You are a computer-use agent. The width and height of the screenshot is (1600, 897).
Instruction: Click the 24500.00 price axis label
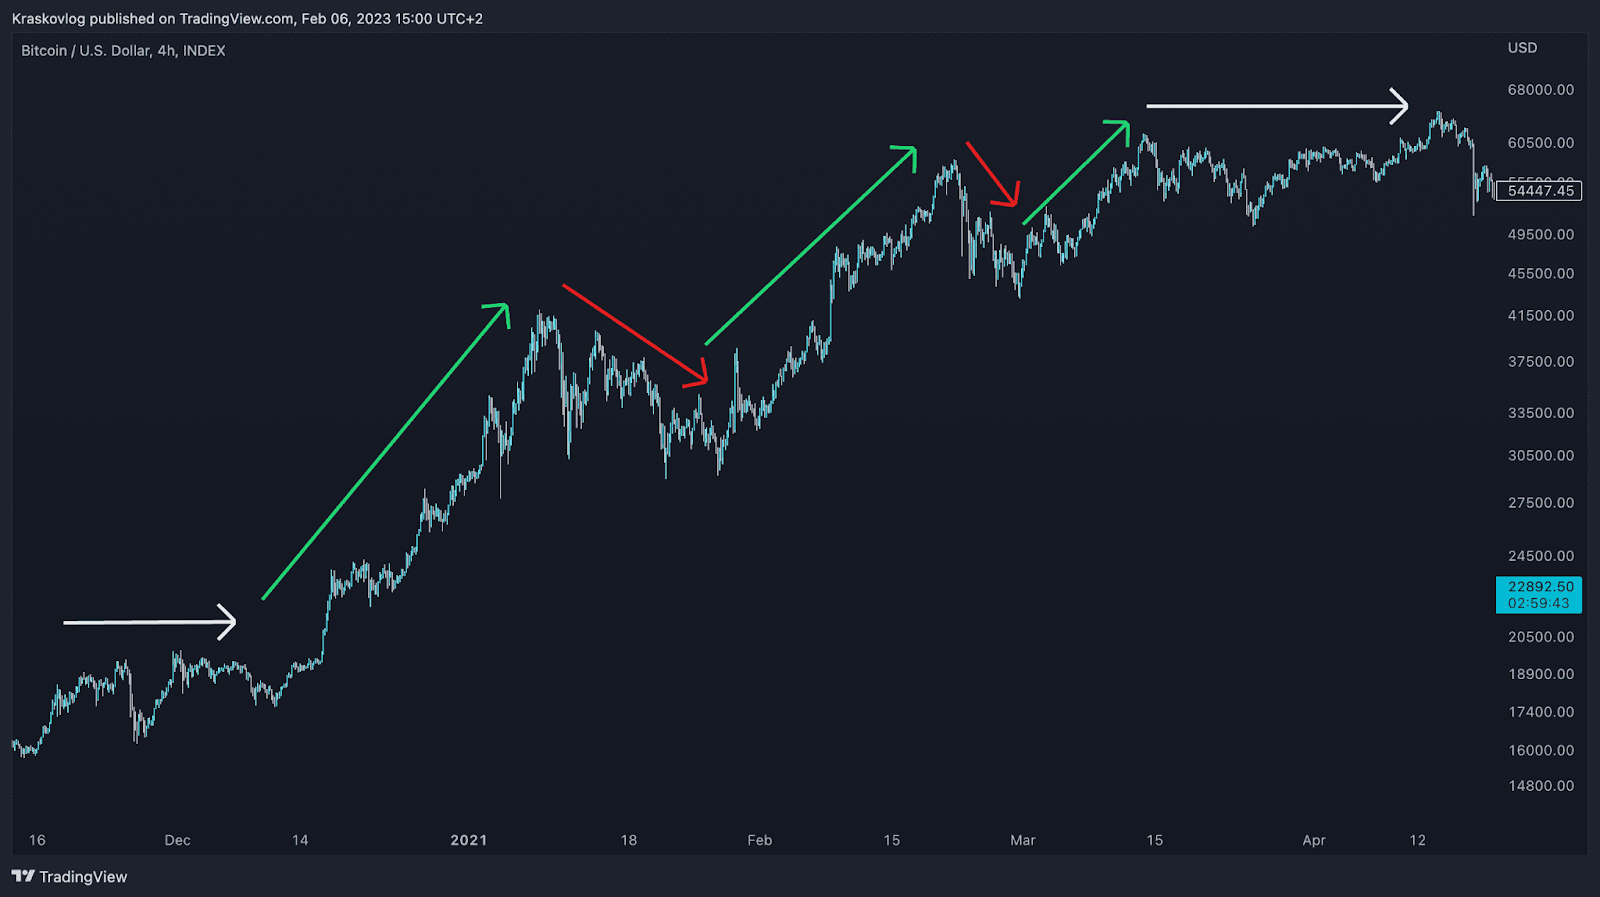(1540, 556)
